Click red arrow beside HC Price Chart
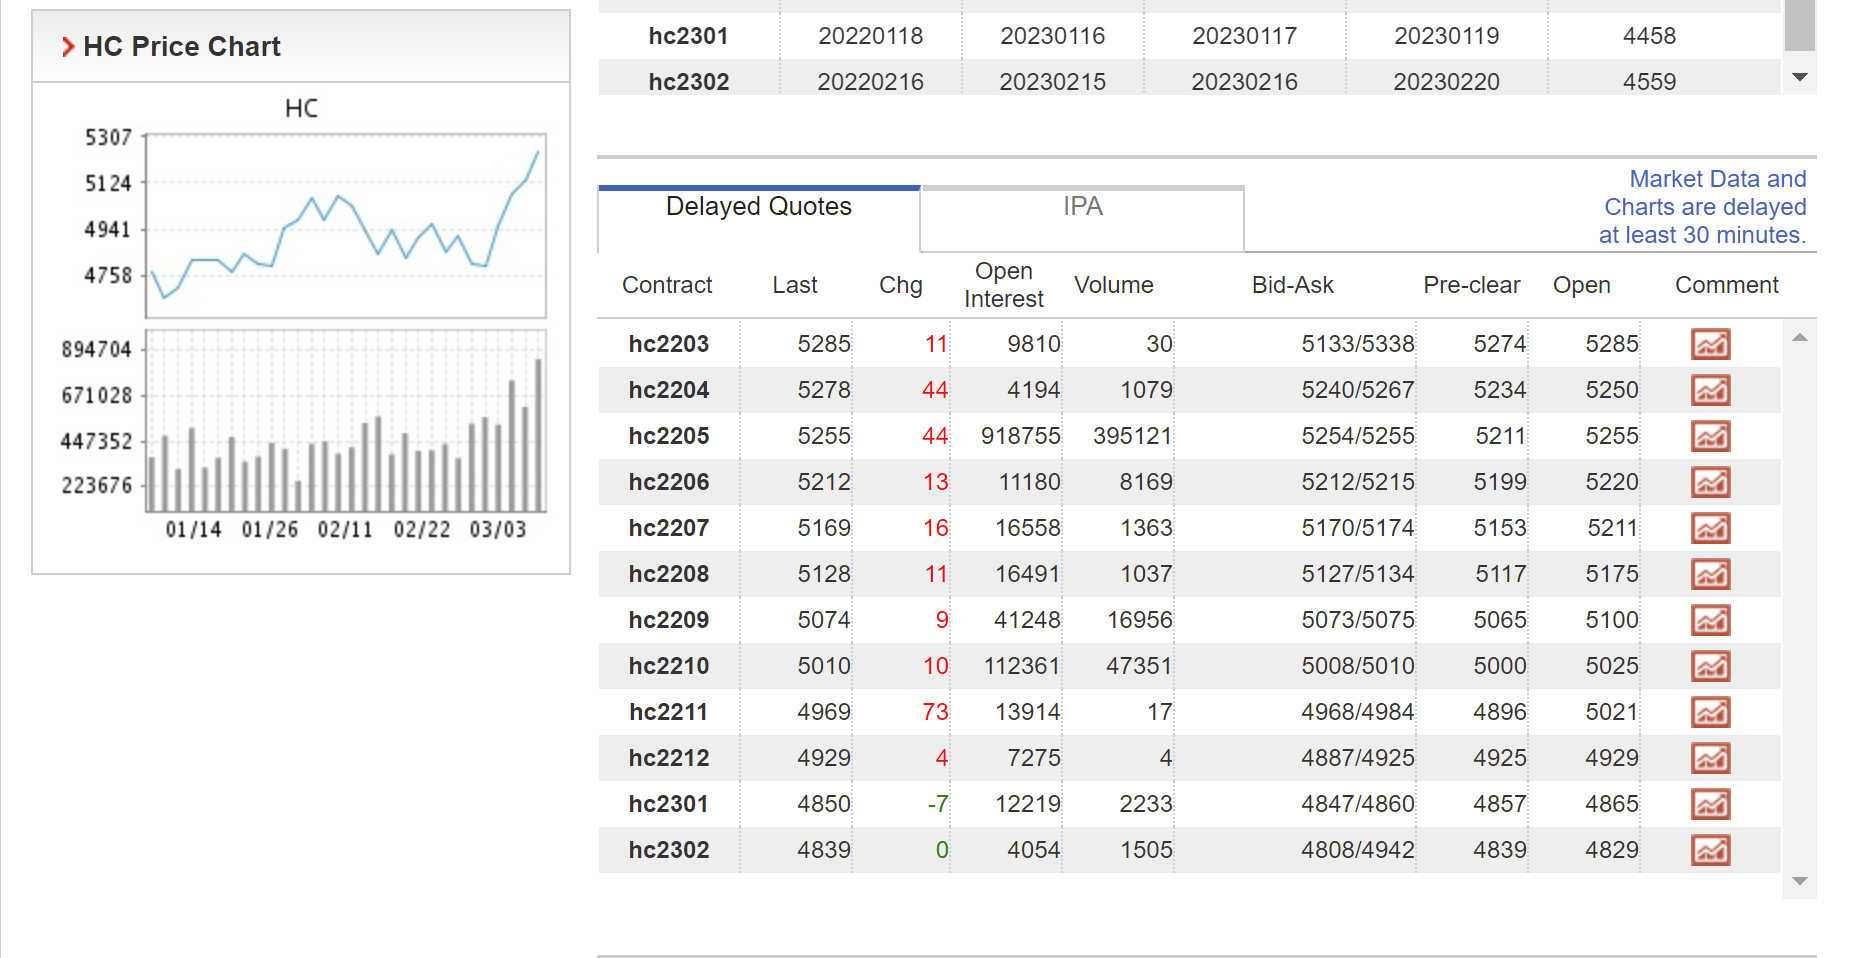The height and width of the screenshot is (958, 1852). coord(68,47)
